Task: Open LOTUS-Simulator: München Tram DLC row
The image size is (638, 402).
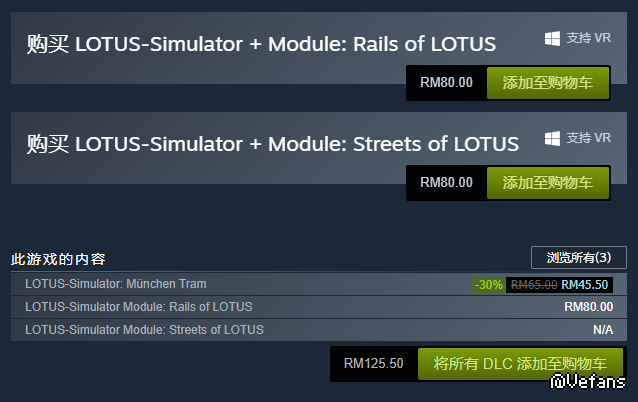Action: 116,284
